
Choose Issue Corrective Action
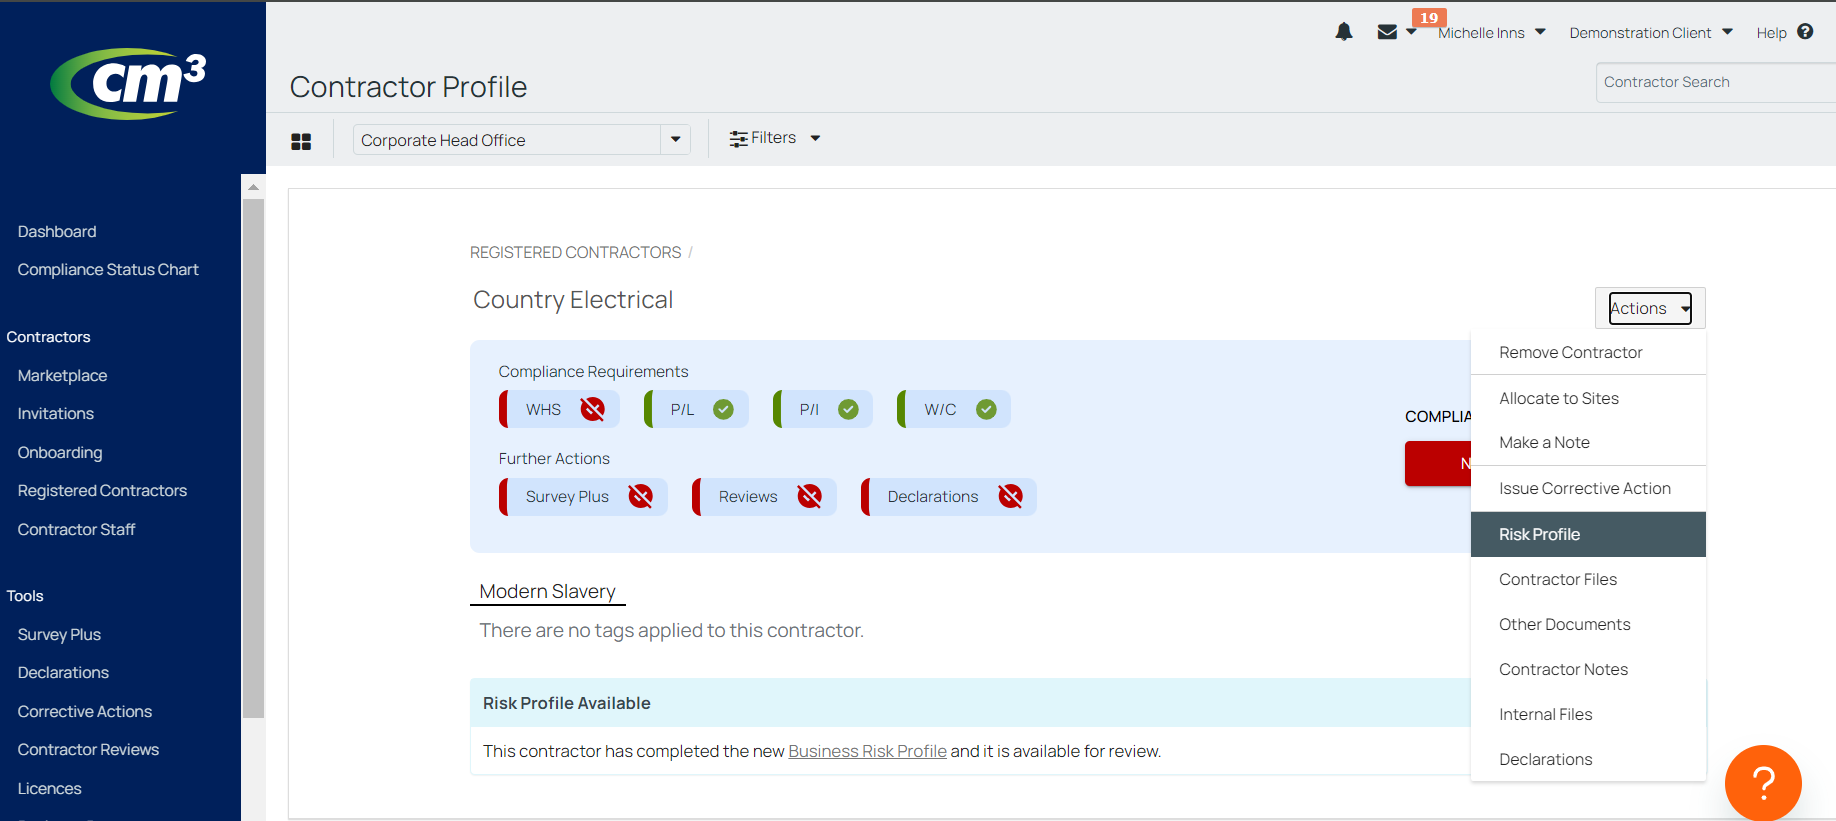pyautogui.click(x=1588, y=488)
